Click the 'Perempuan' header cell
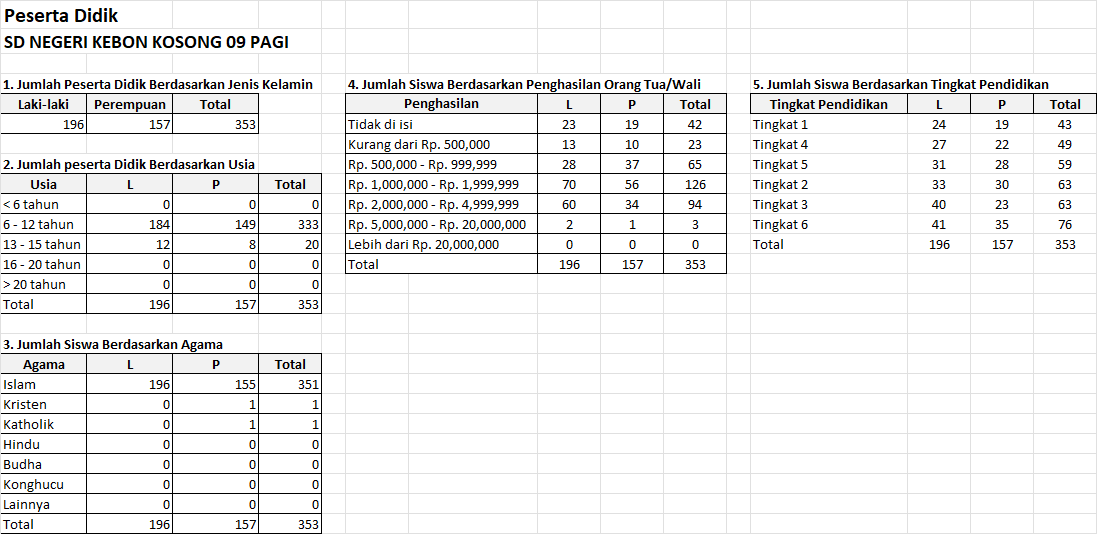The width and height of the screenshot is (1097, 534). (129, 104)
